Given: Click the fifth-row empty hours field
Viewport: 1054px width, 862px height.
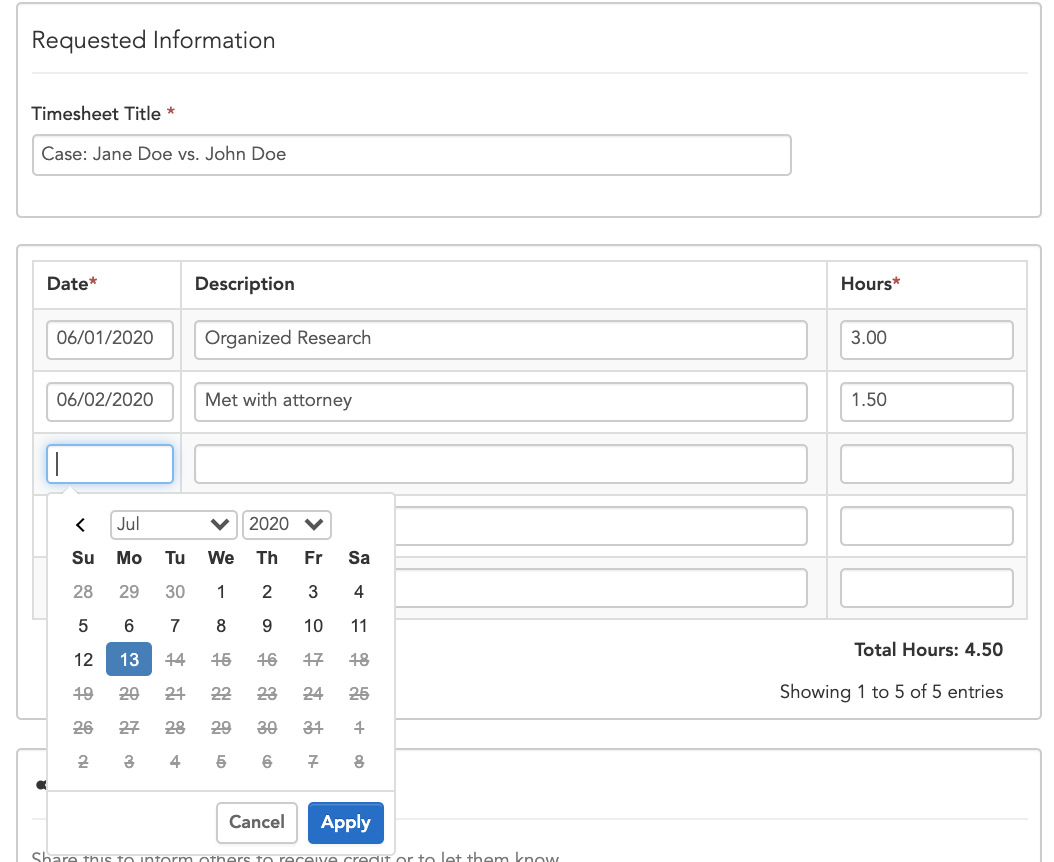Looking at the screenshot, I should pyautogui.click(x=926, y=588).
